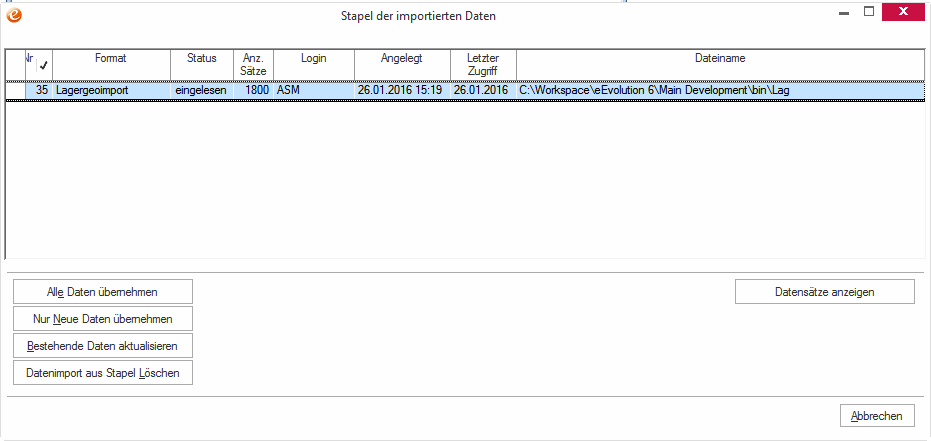Click the Anz. Sätze column header
Viewport: 931px width, 441px height.
pyautogui.click(x=254, y=65)
